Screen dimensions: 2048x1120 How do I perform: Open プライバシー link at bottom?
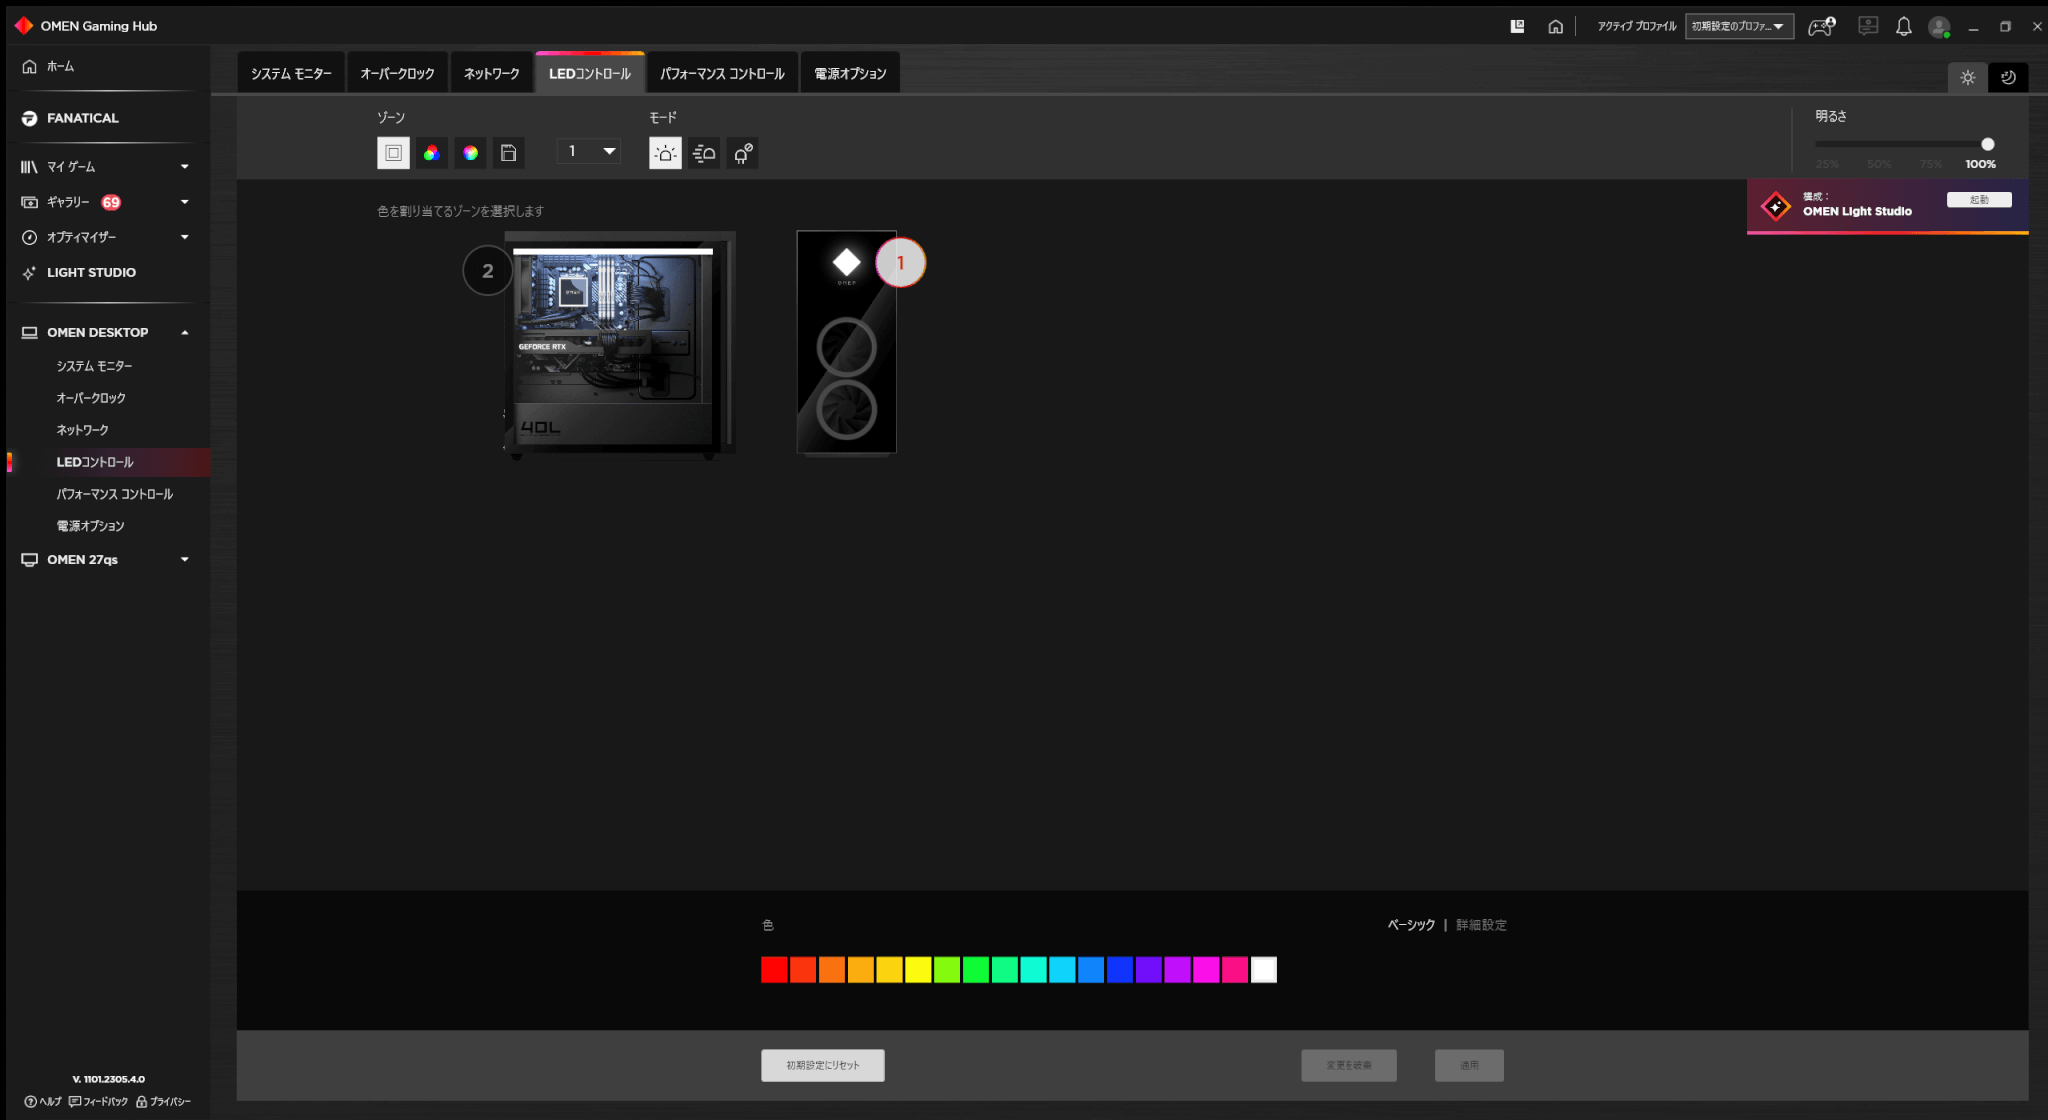click(163, 1101)
